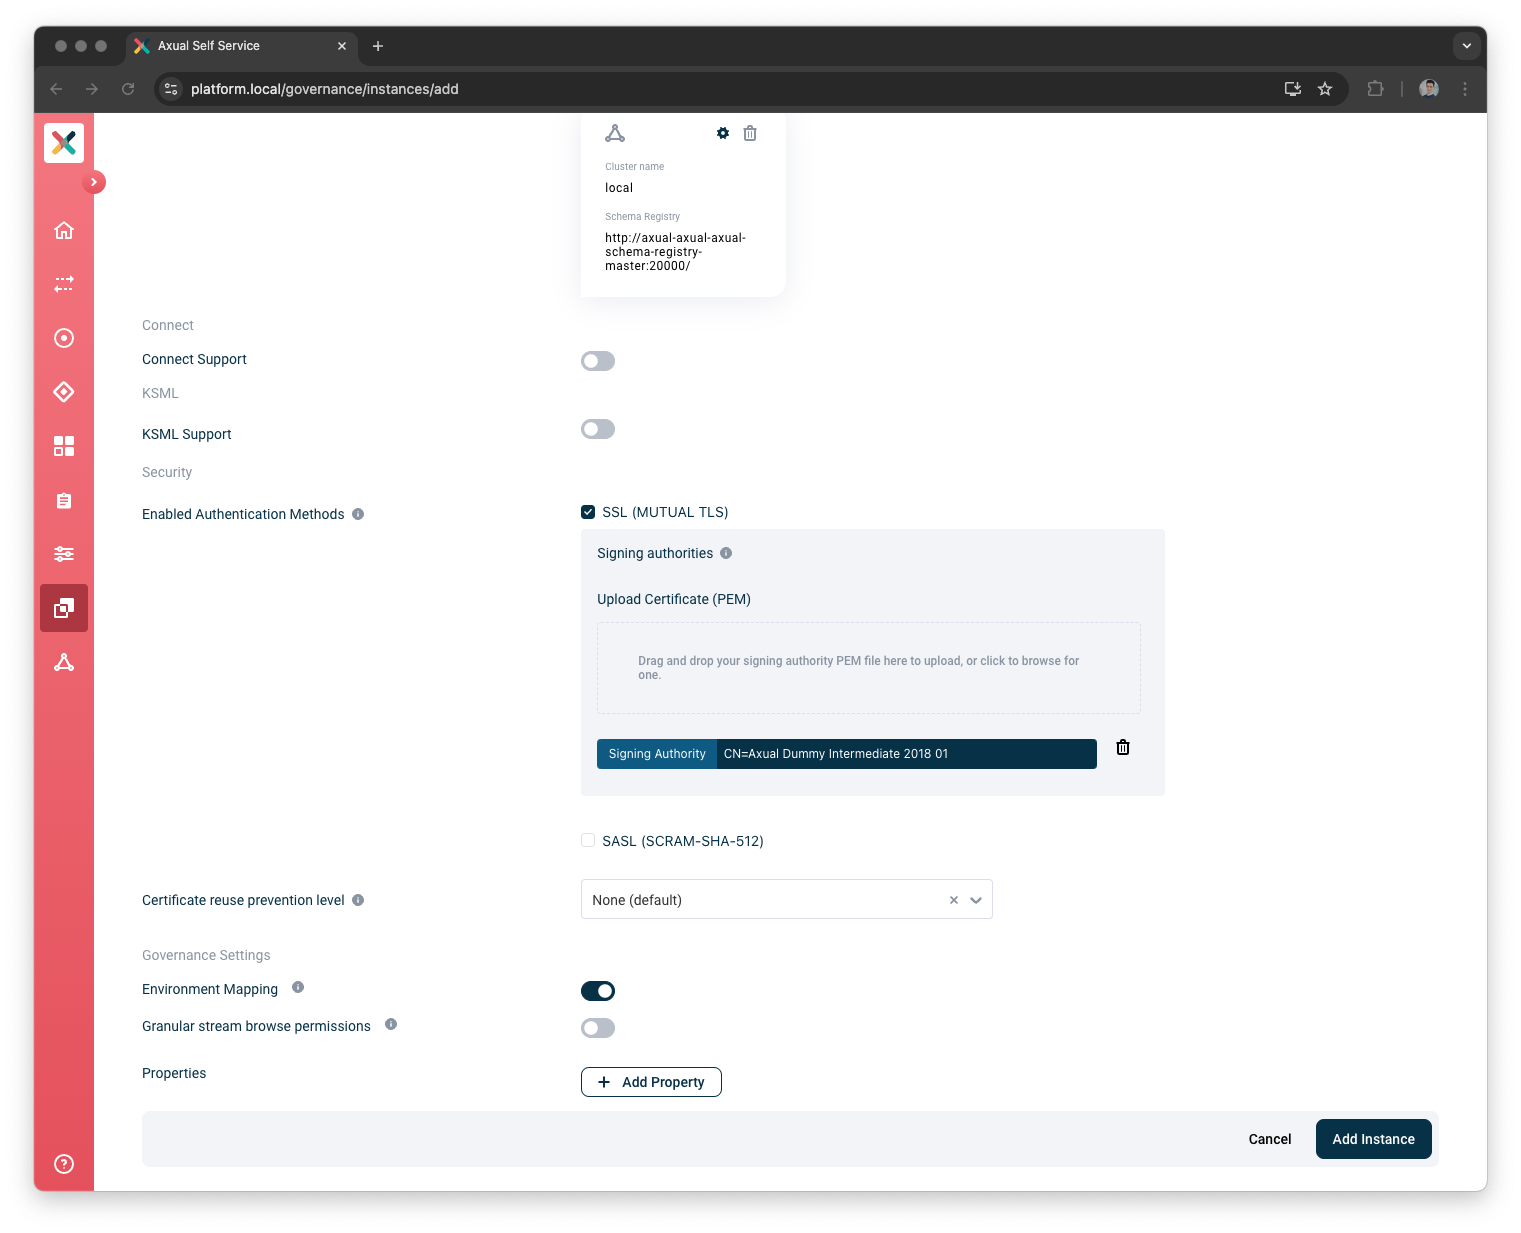Click the dropdown chevron arrow
The image size is (1521, 1233).
coord(976,900)
